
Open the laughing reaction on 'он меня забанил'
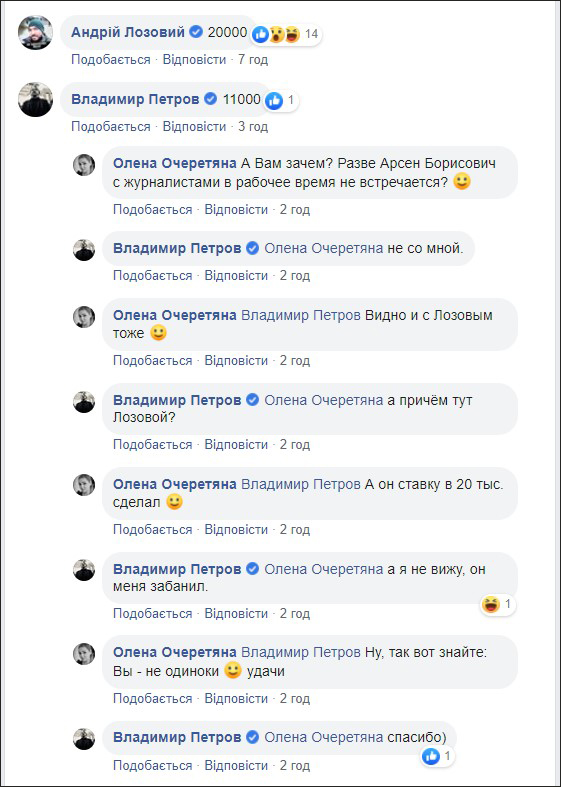coord(490,605)
